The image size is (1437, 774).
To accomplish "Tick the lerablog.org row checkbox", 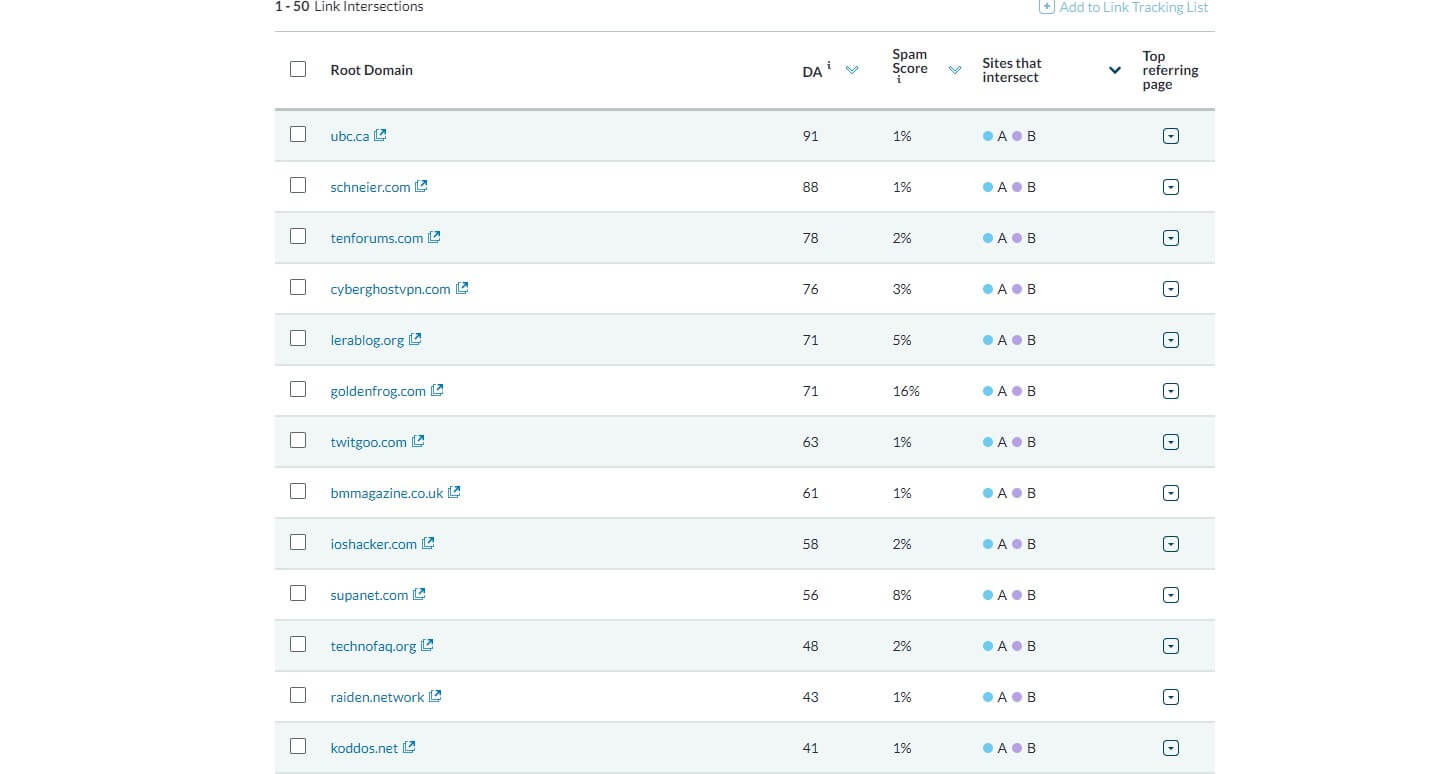I will pyautogui.click(x=298, y=338).
